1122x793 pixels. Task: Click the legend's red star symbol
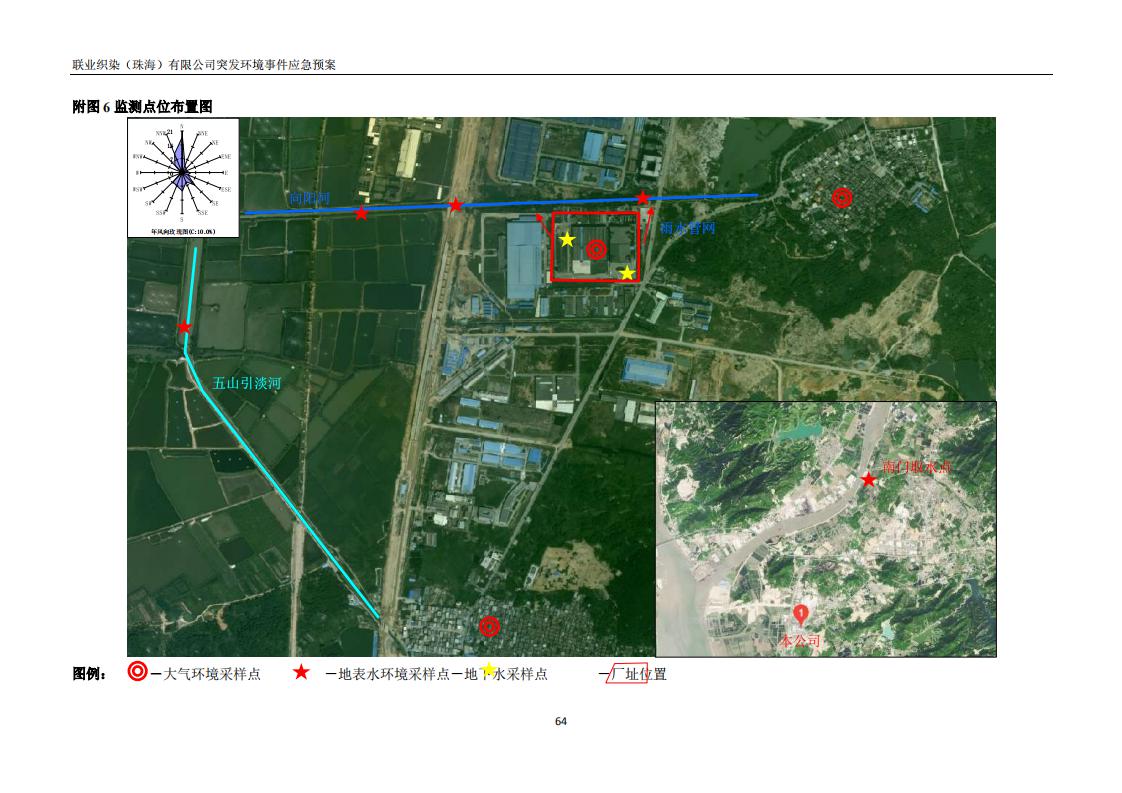click(x=301, y=672)
